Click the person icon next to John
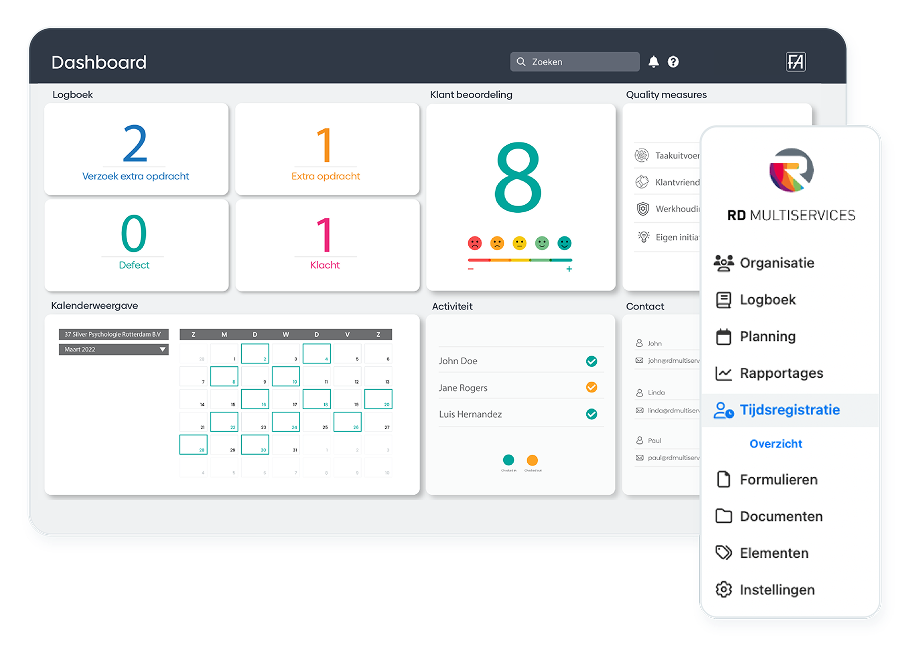 coord(640,343)
